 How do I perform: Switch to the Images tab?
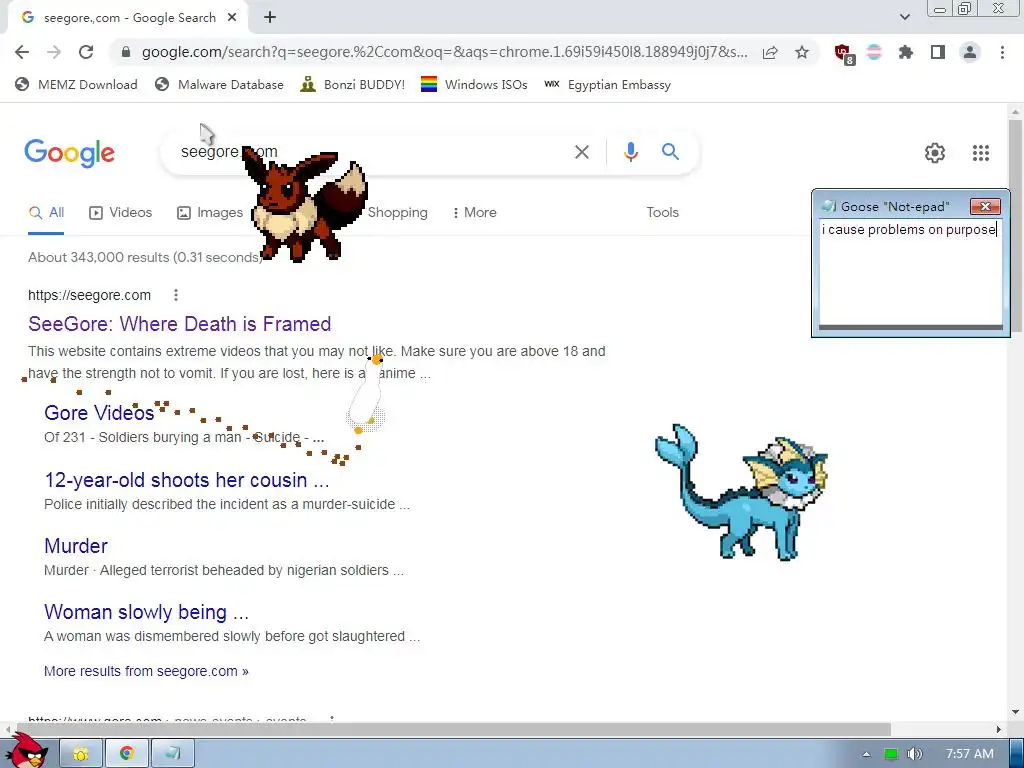210,213
